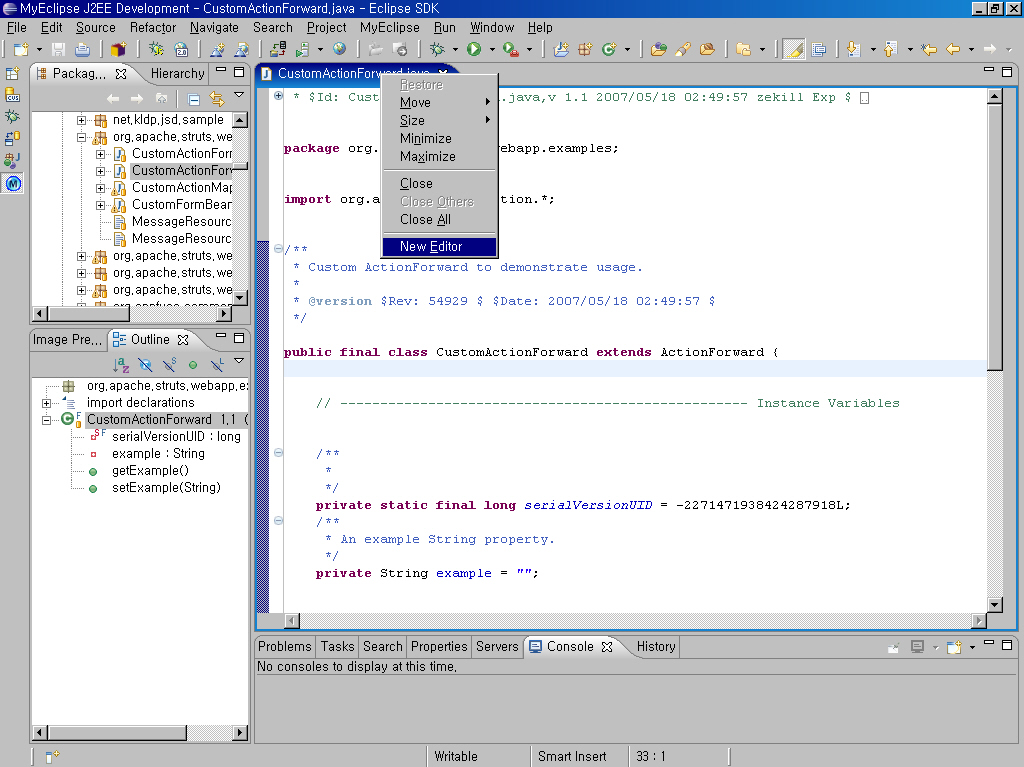This screenshot has width=1024, height=767.
Task: Click the editor vertical scrollbar down arrow
Action: 995,604
